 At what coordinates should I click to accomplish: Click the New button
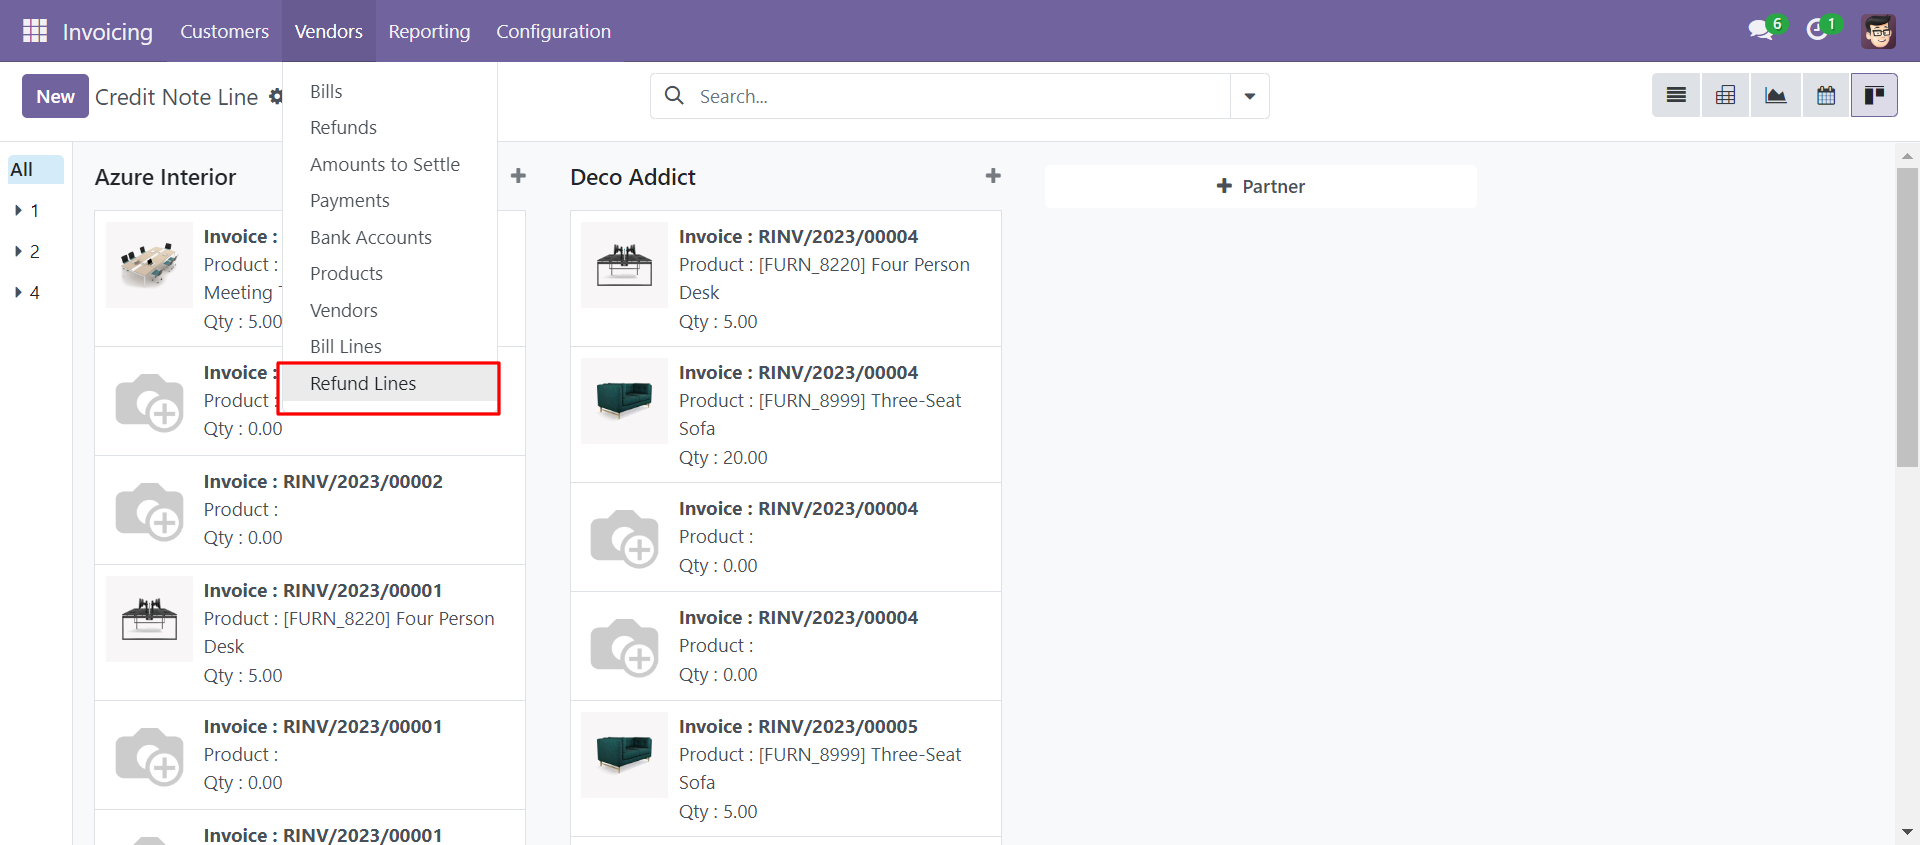55,96
